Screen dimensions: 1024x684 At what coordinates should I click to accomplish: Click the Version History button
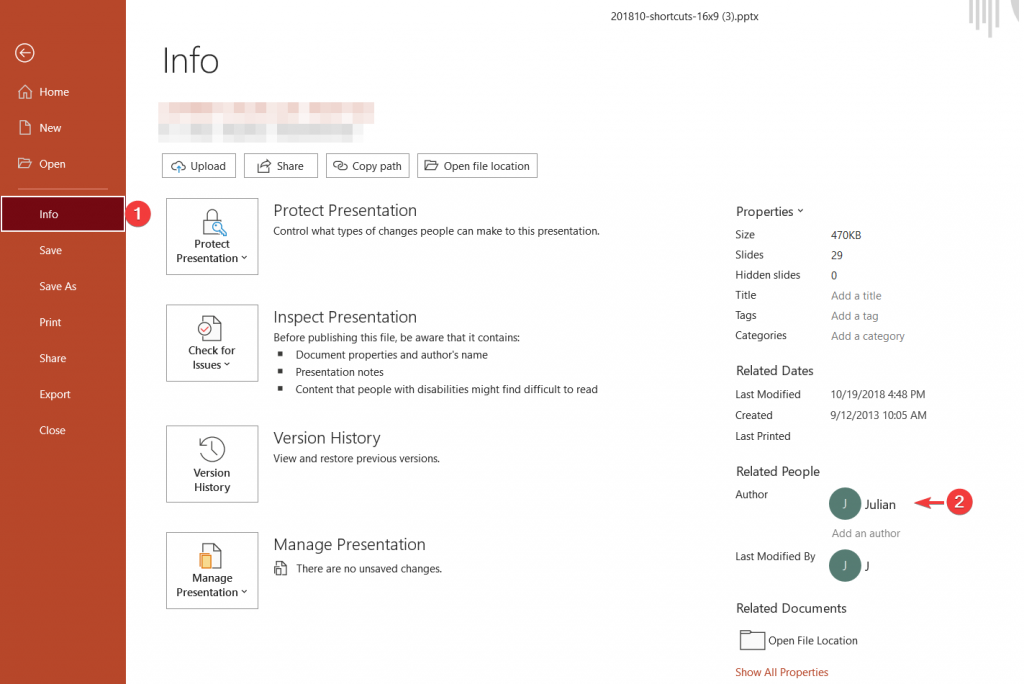pyautogui.click(x=212, y=464)
